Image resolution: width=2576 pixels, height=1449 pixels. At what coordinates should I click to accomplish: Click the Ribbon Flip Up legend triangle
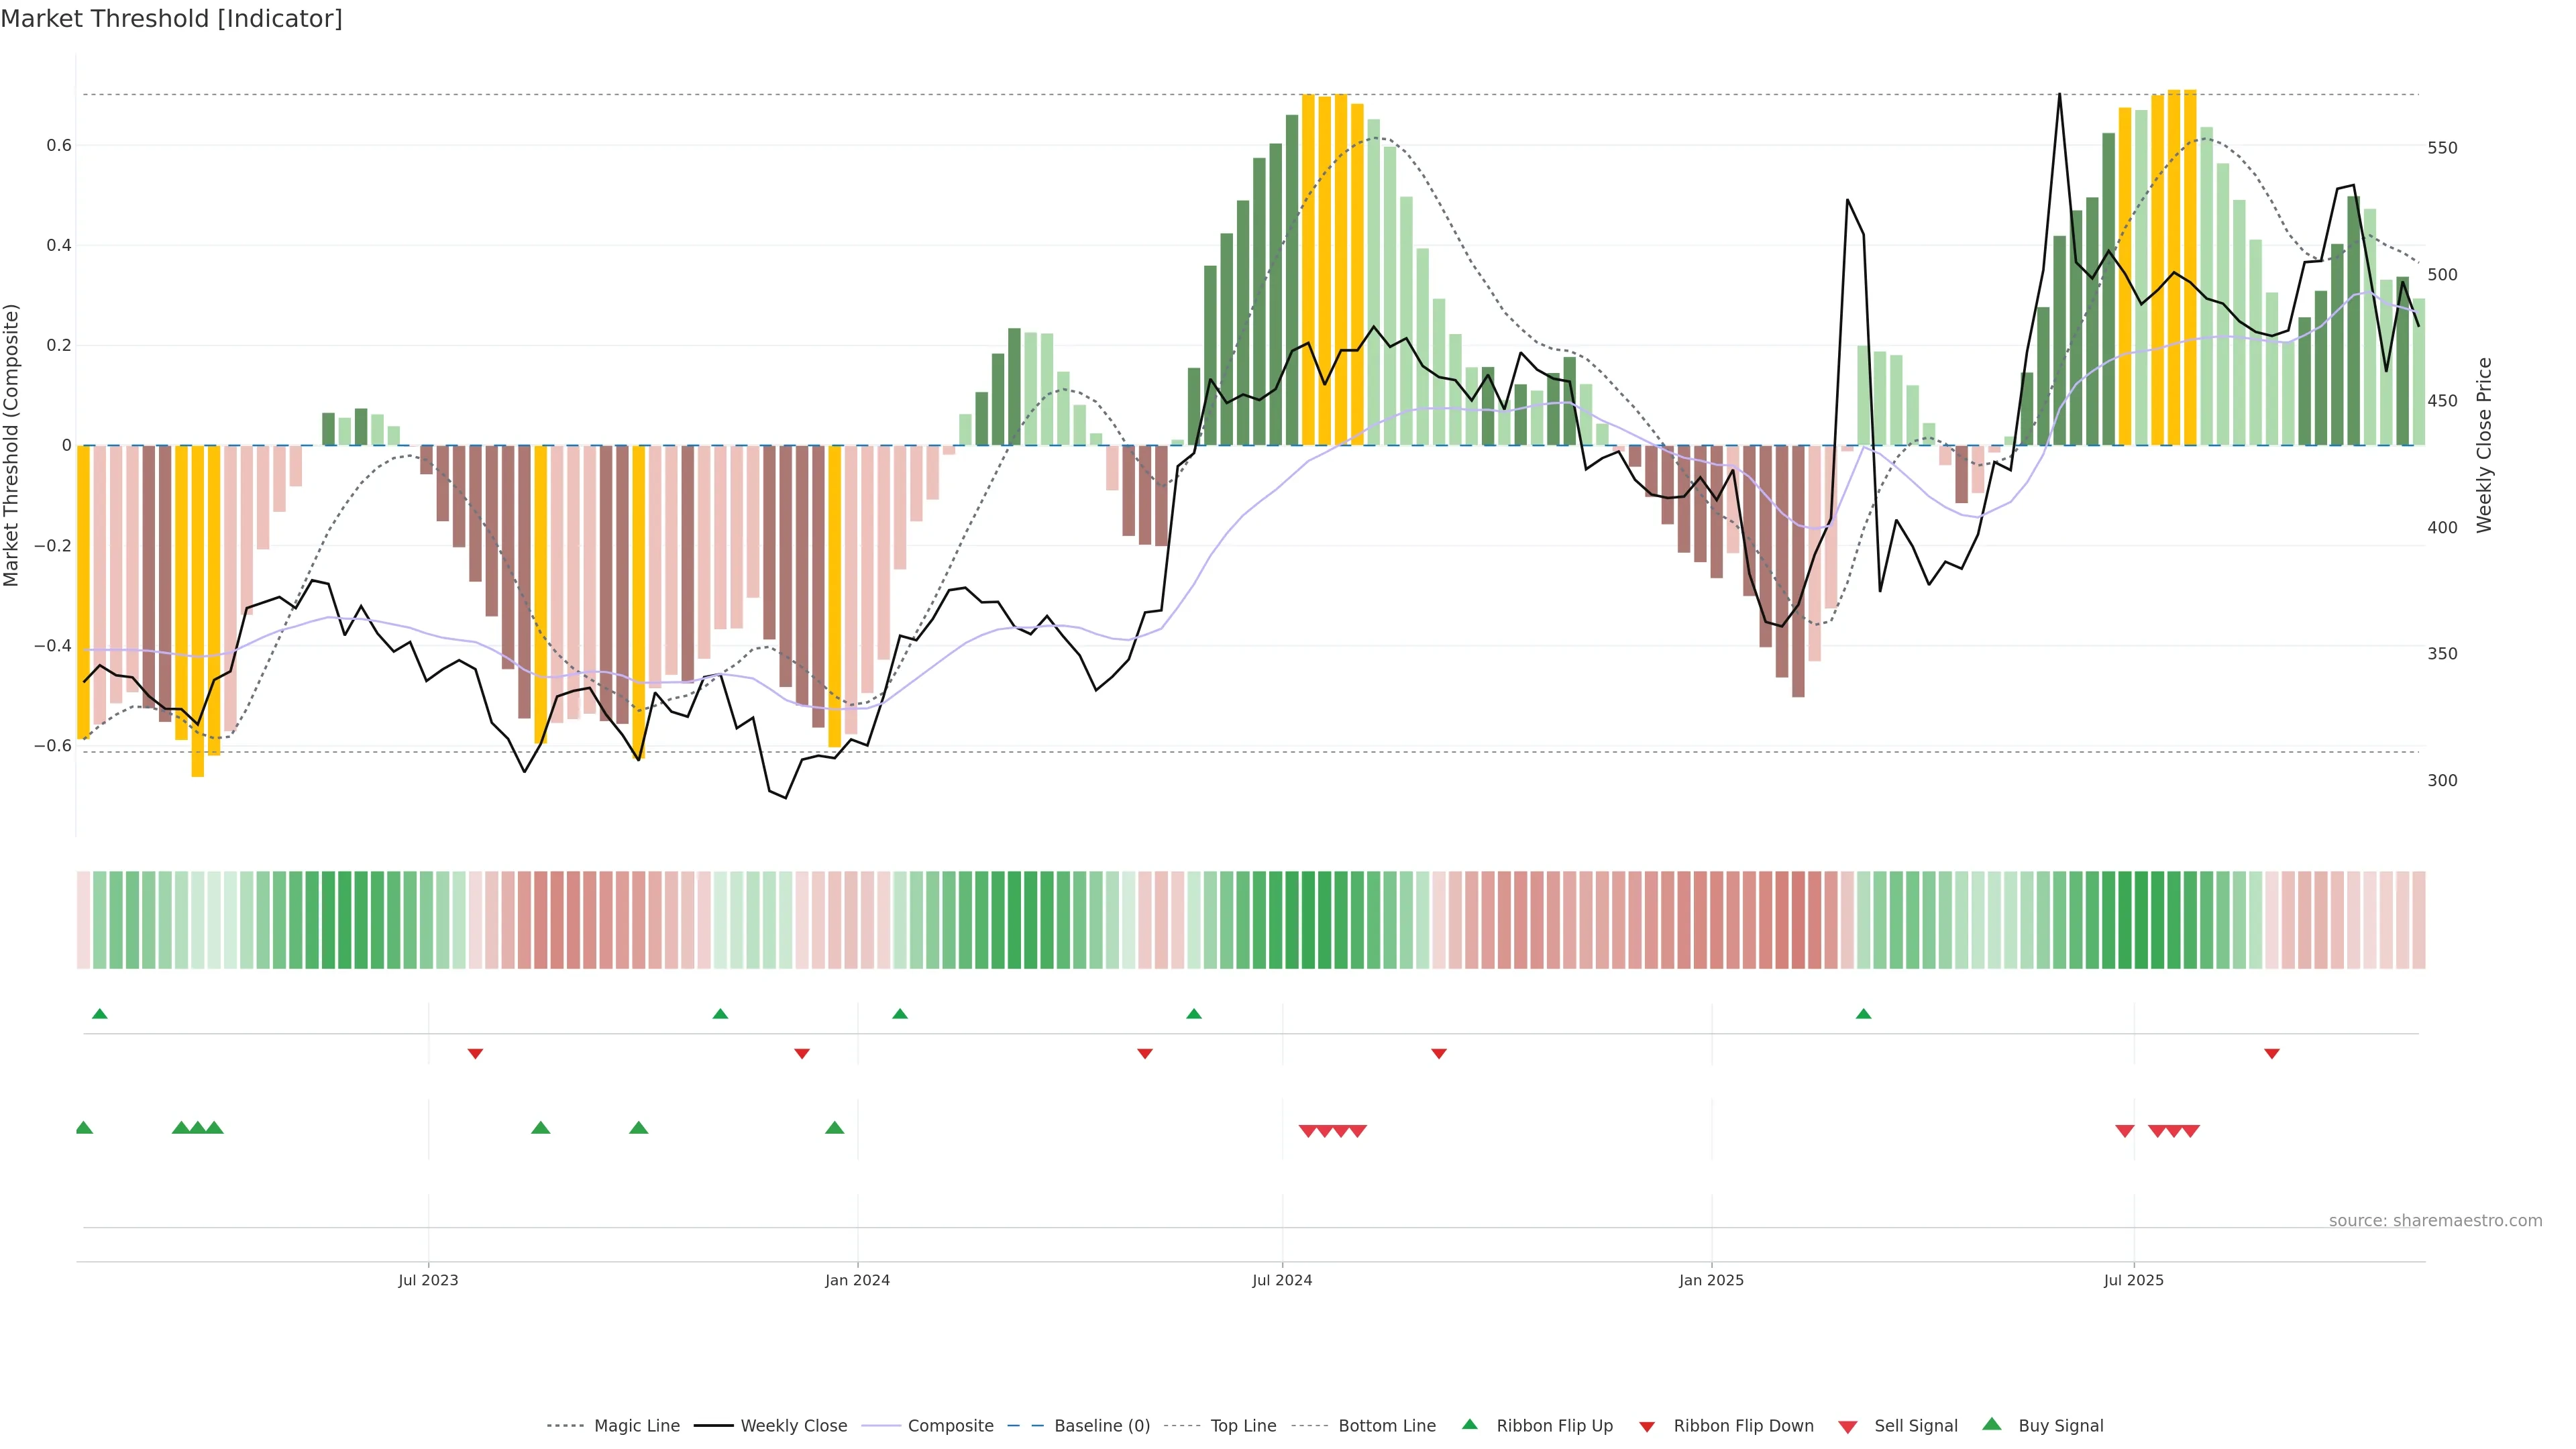click(1469, 1424)
